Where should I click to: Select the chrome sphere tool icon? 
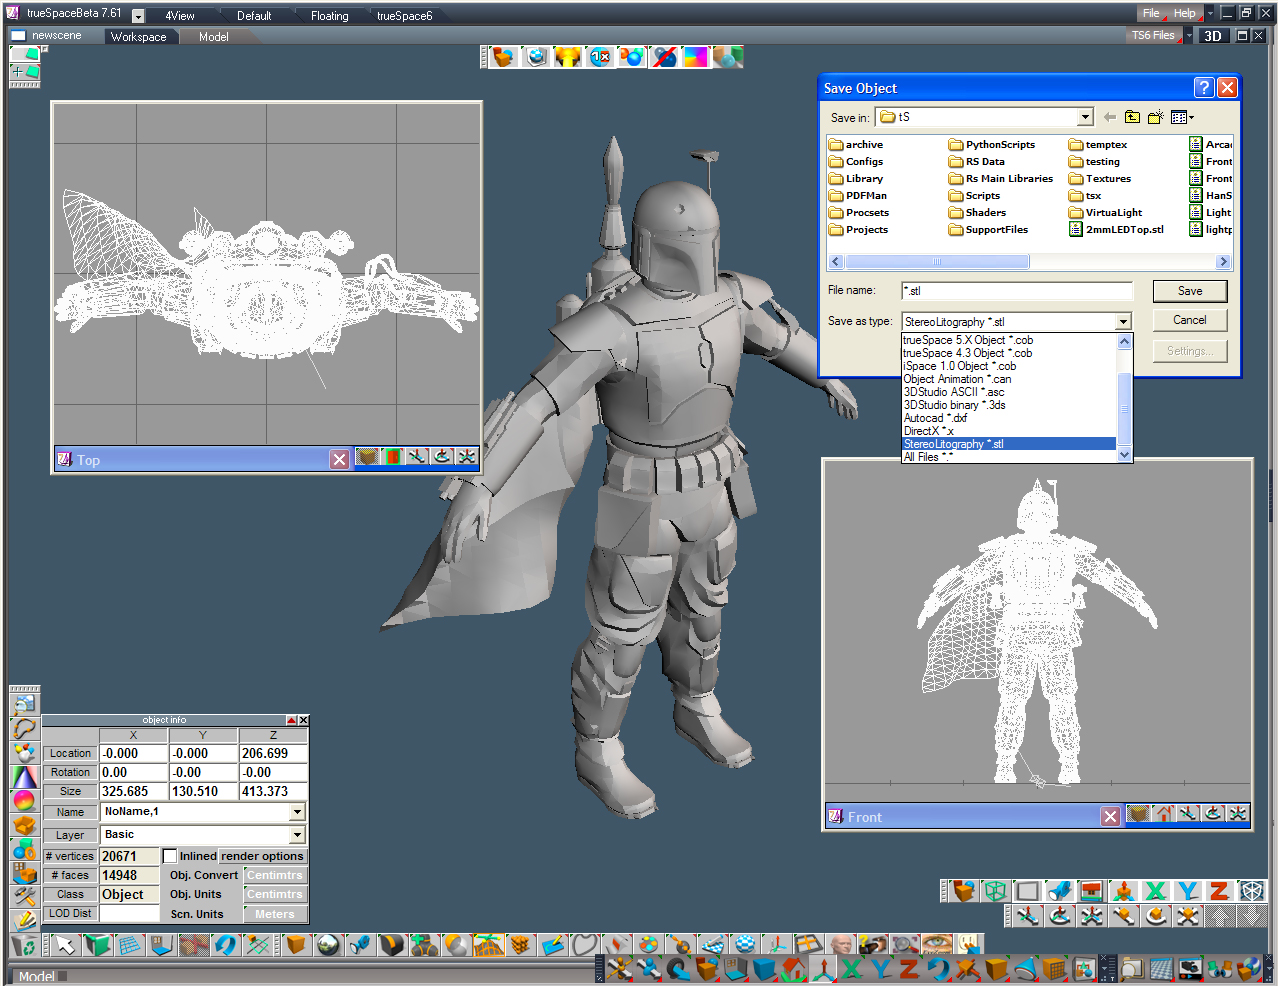(327, 945)
